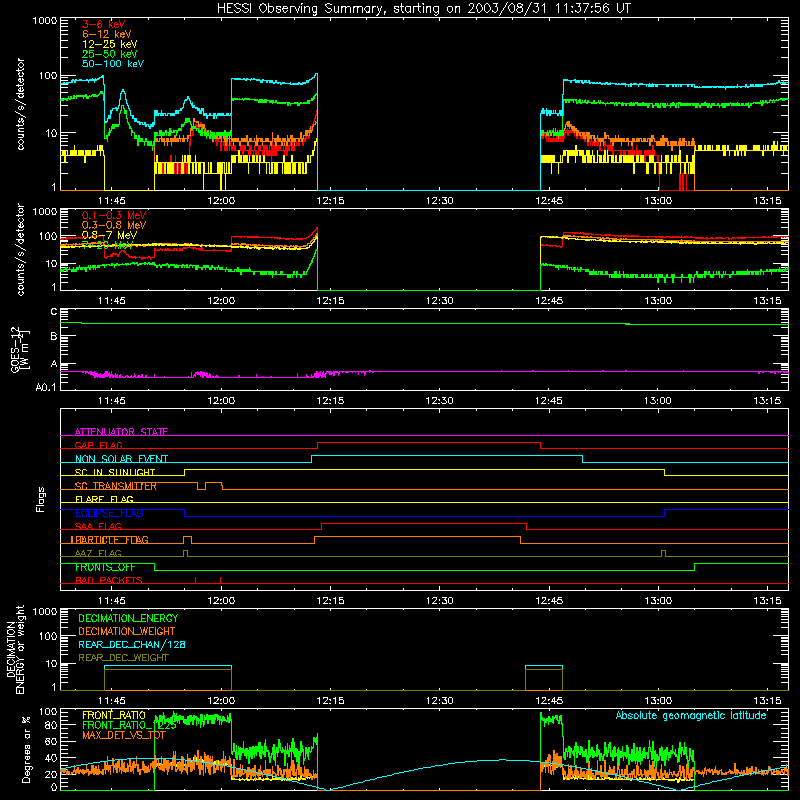Select the 1000 tick label on the decimation axis
The image size is (800, 800).
(45, 611)
